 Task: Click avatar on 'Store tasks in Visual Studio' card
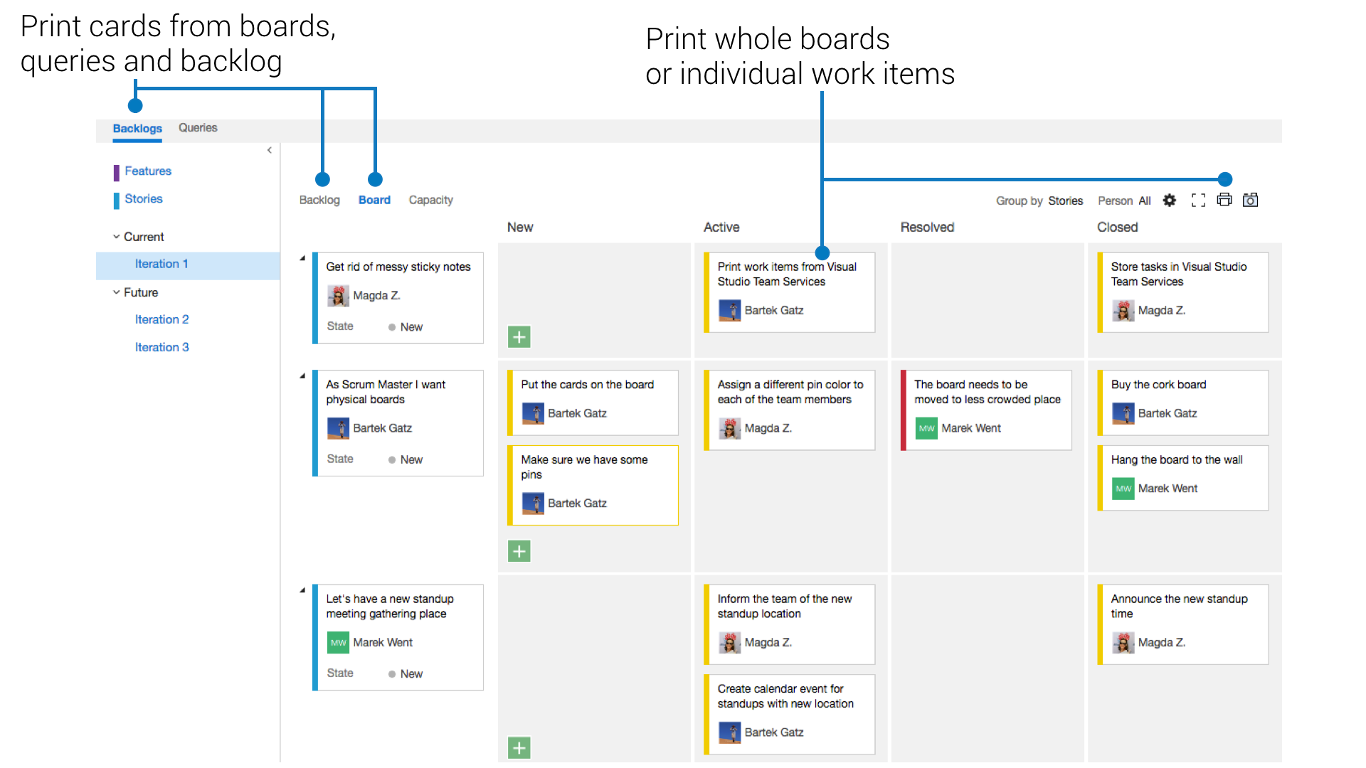pyautogui.click(x=1123, y=310)
